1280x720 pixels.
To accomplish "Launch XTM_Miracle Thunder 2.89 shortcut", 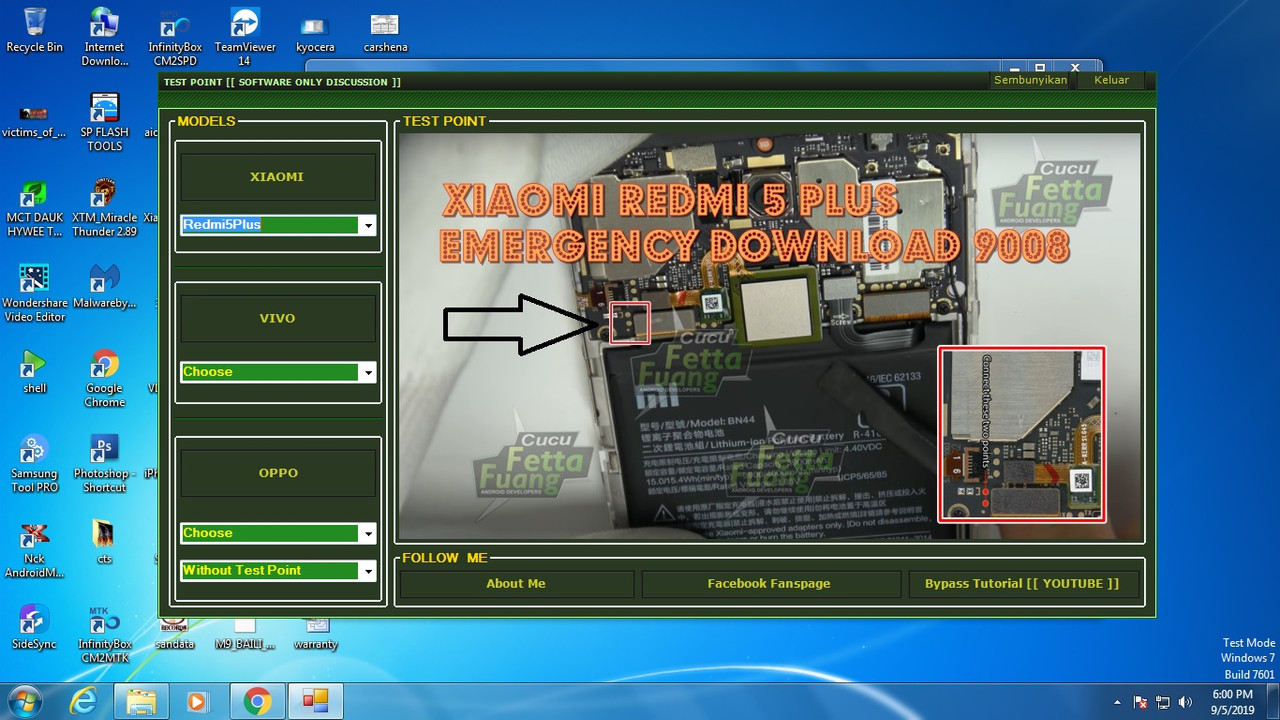I will [105, 207].
